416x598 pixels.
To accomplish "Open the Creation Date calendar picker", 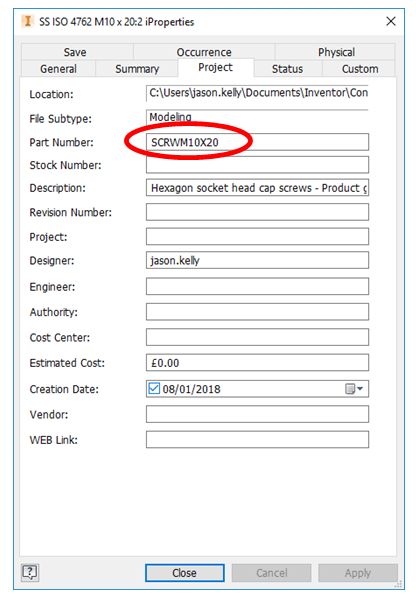I will (354, 389).
